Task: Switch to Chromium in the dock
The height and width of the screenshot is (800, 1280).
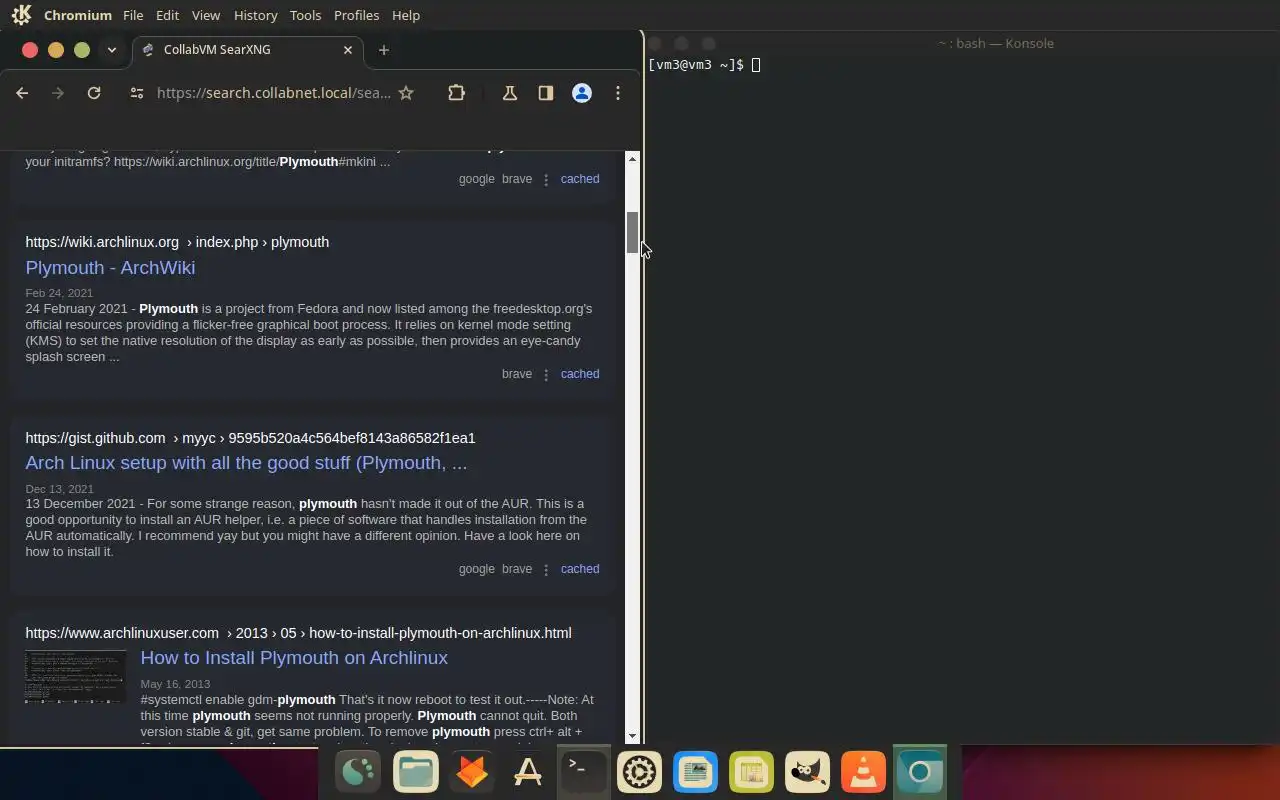Action: (x=920, y=772)
